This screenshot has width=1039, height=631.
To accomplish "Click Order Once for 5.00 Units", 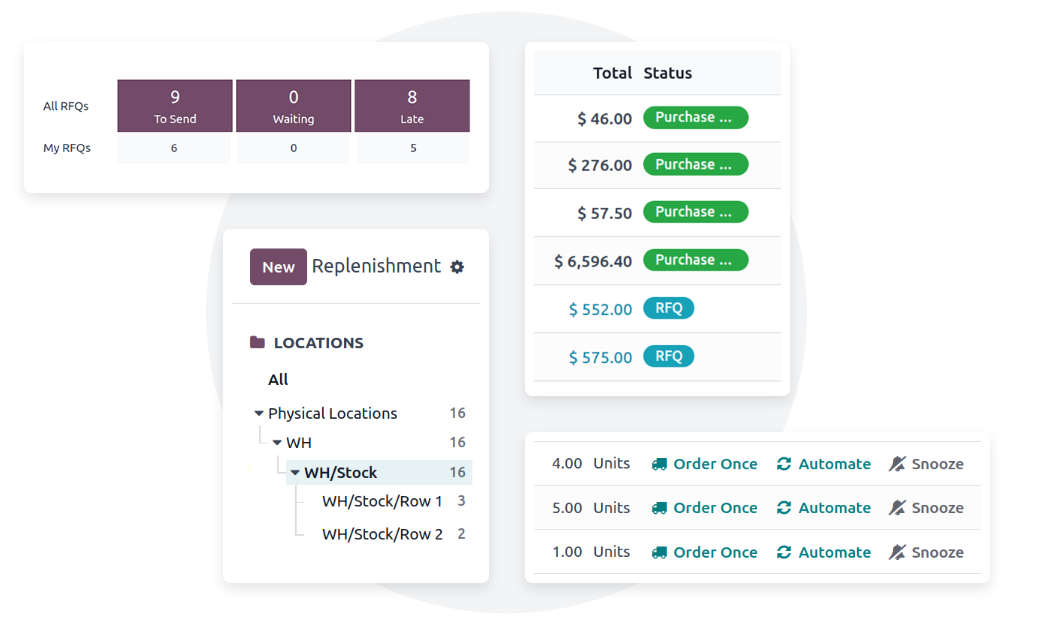I will [x=715, y=508].
